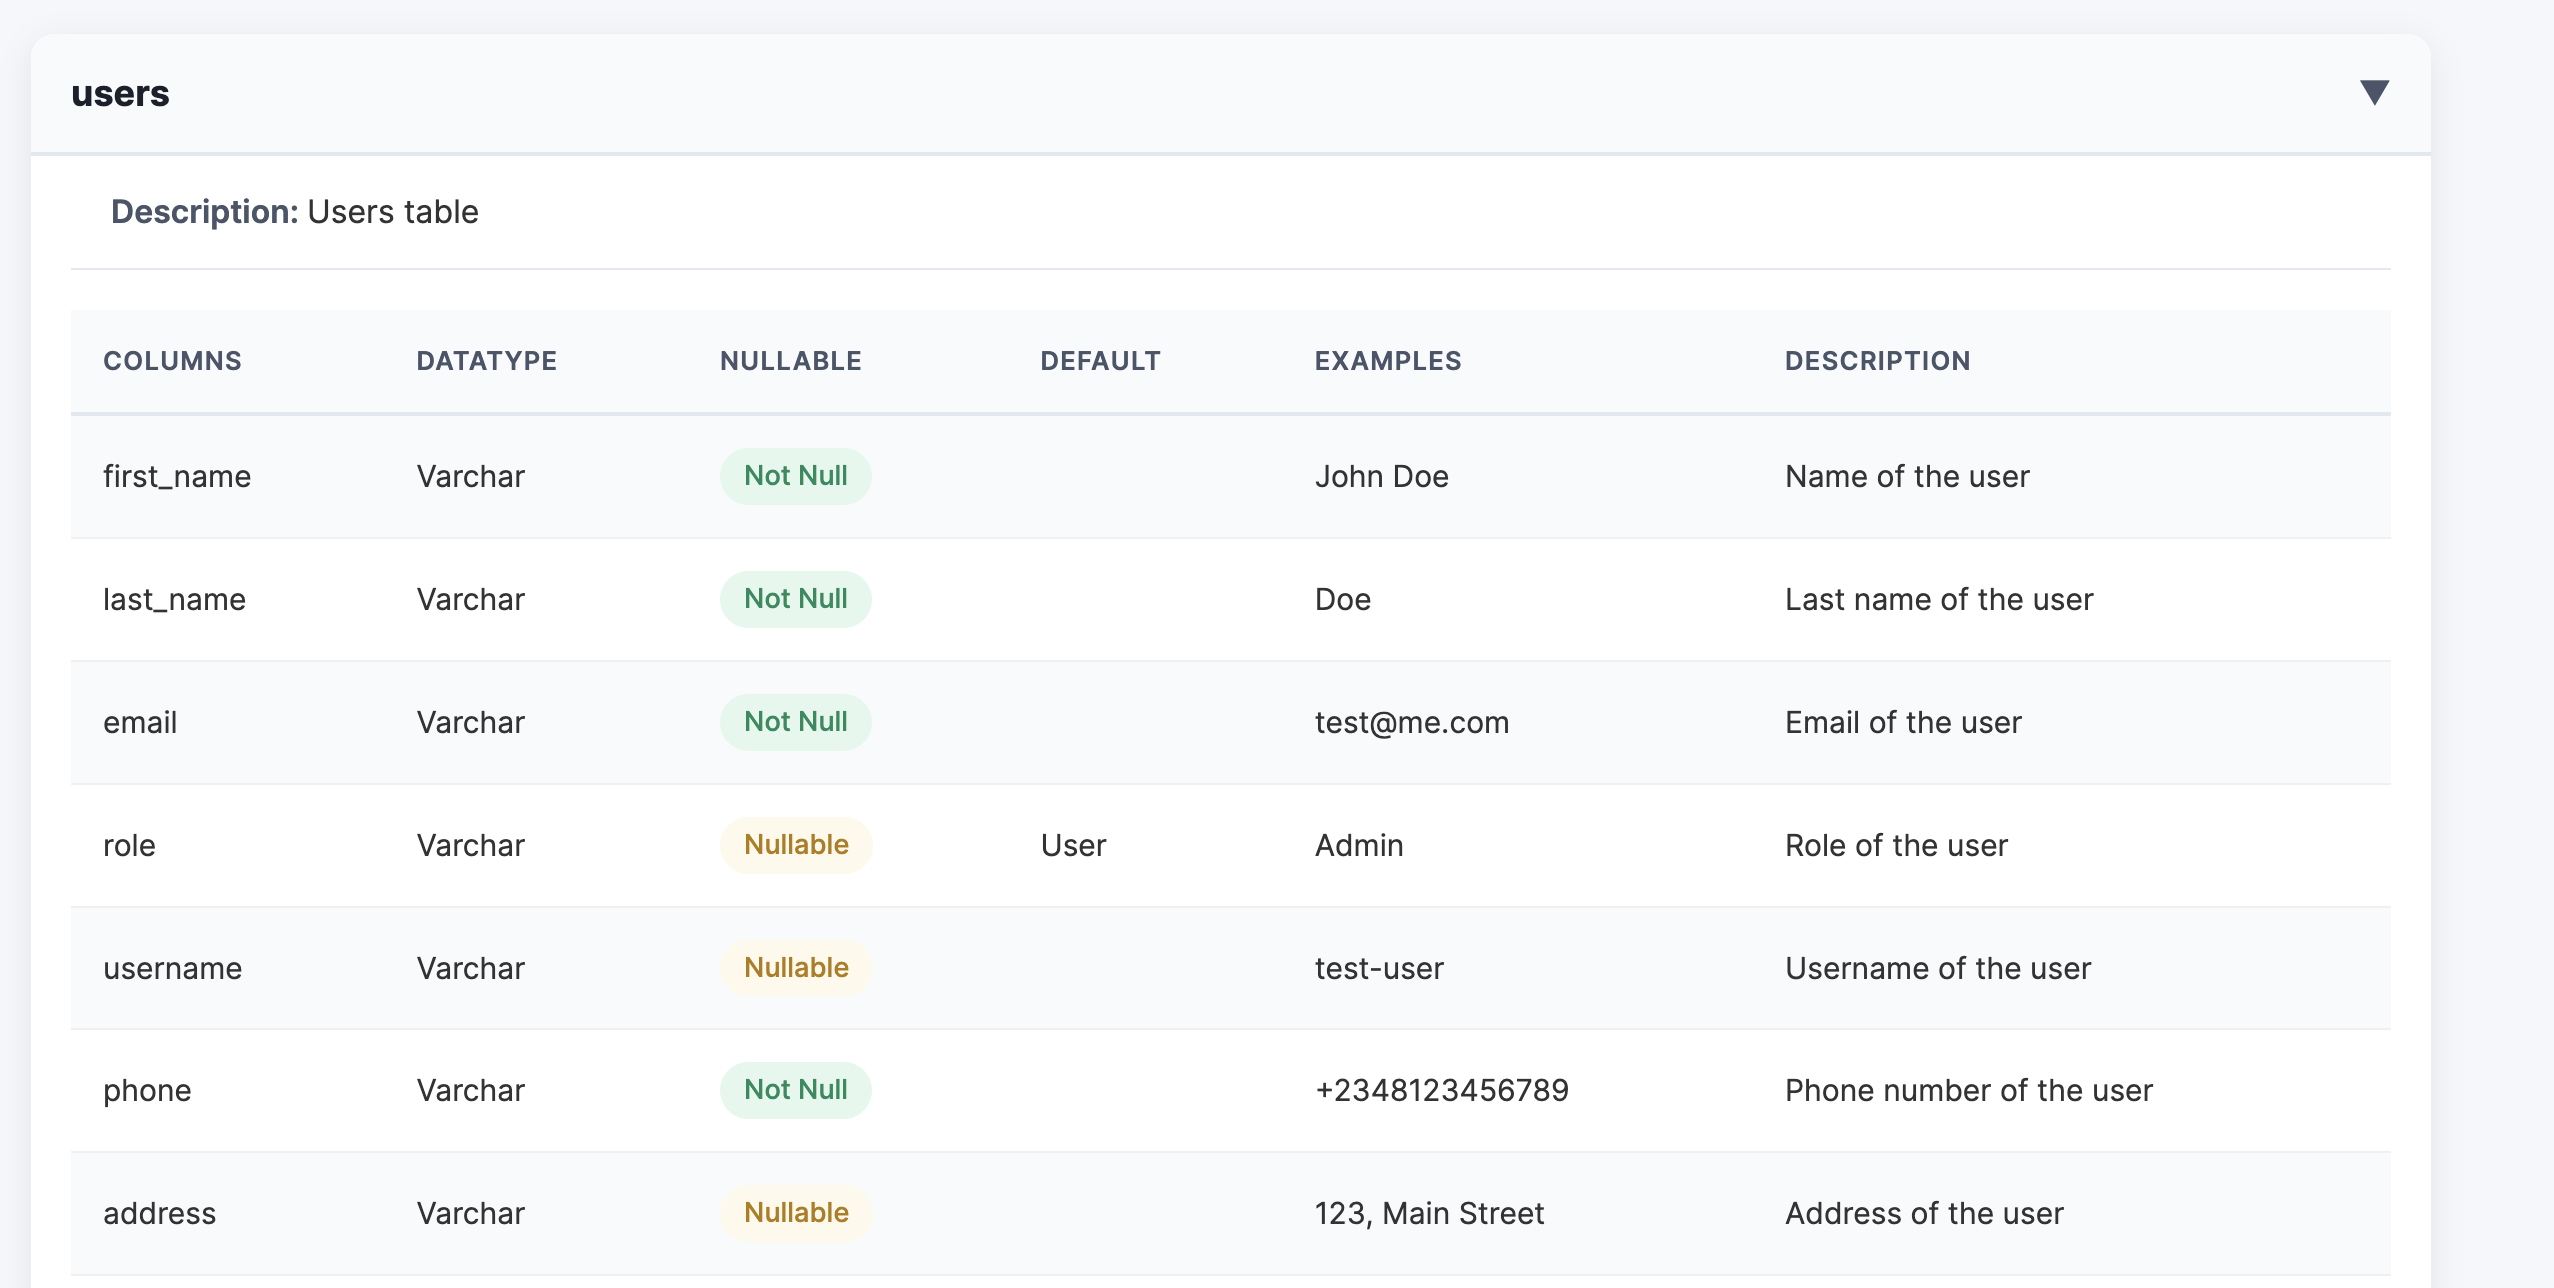Click the test@me.com example value
Screen dimensions: 2554x1288
pyautogui.click(x=1411, y=723)
